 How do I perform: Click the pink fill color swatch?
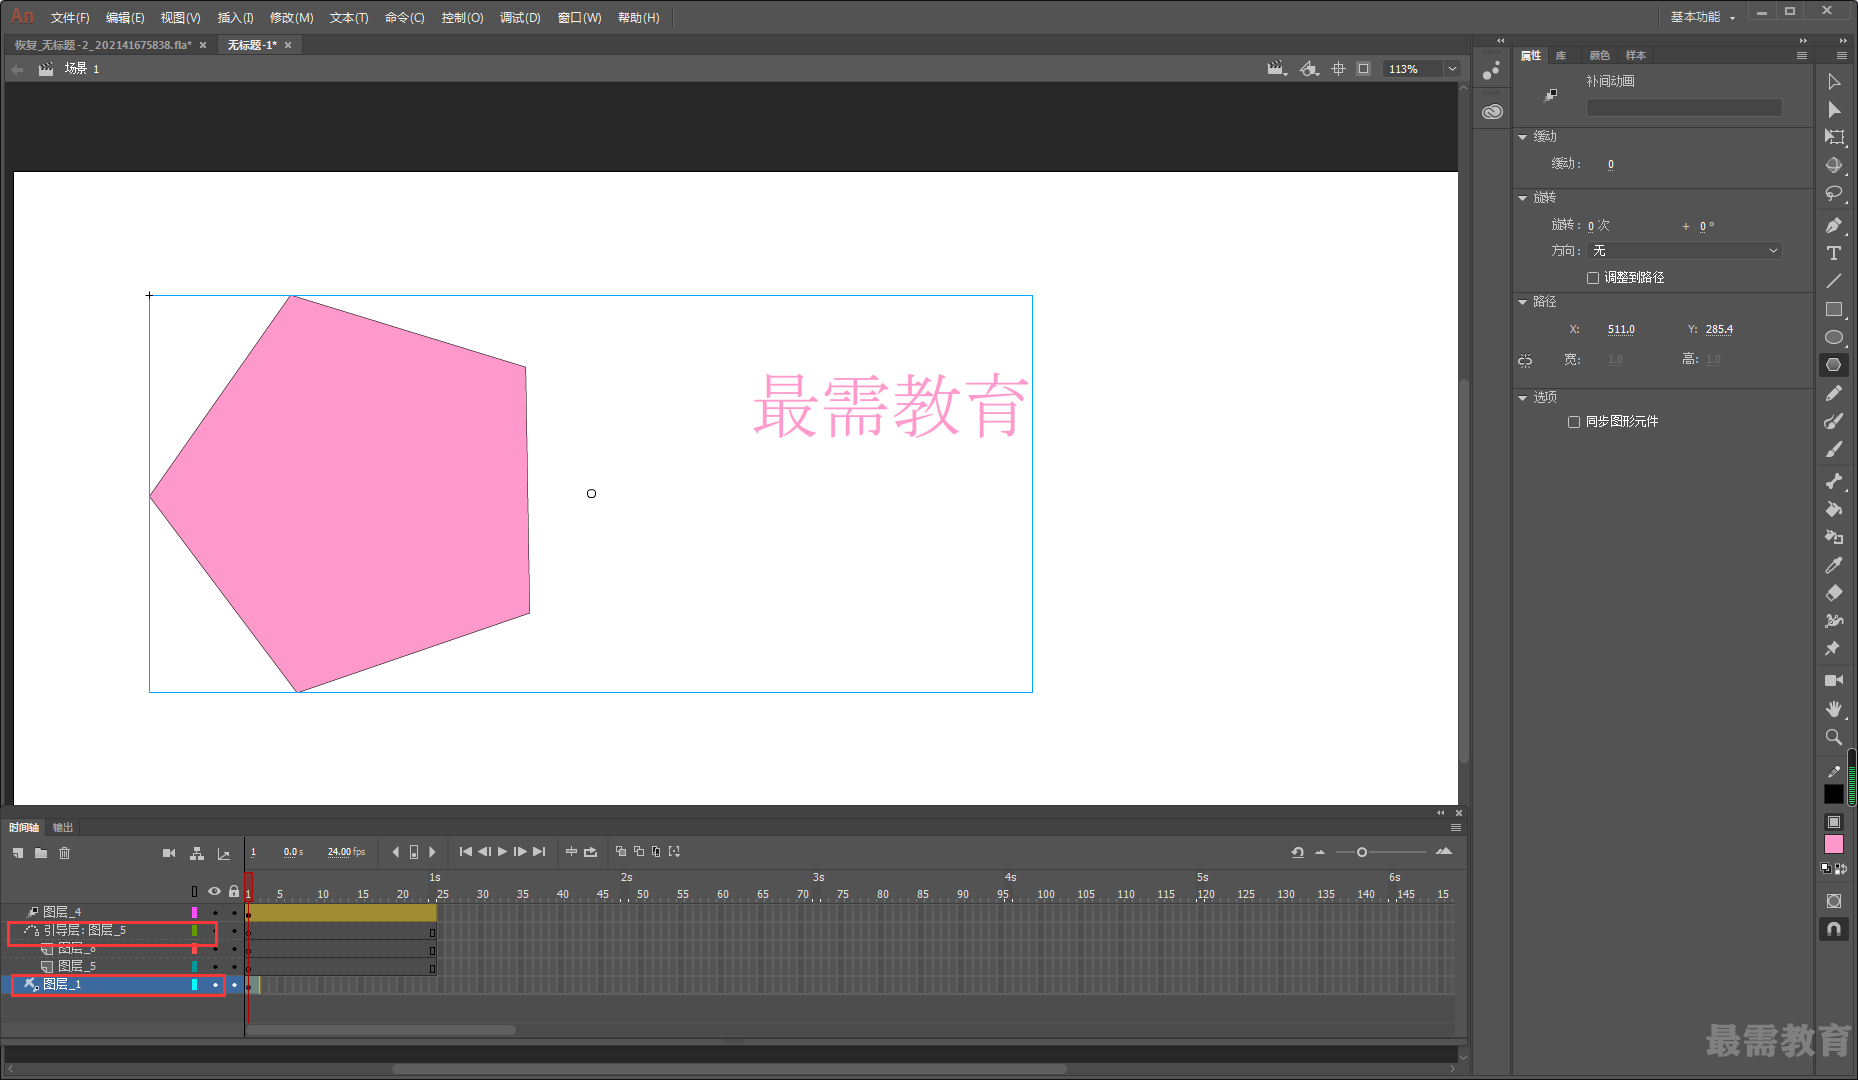pyautogui.click(x=1833, y=845)
